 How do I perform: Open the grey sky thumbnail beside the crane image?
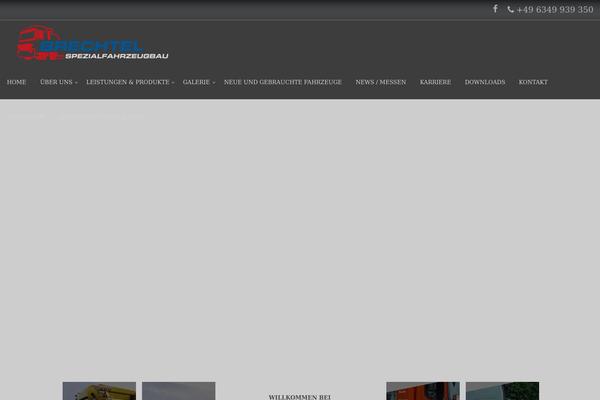point(179,391)
